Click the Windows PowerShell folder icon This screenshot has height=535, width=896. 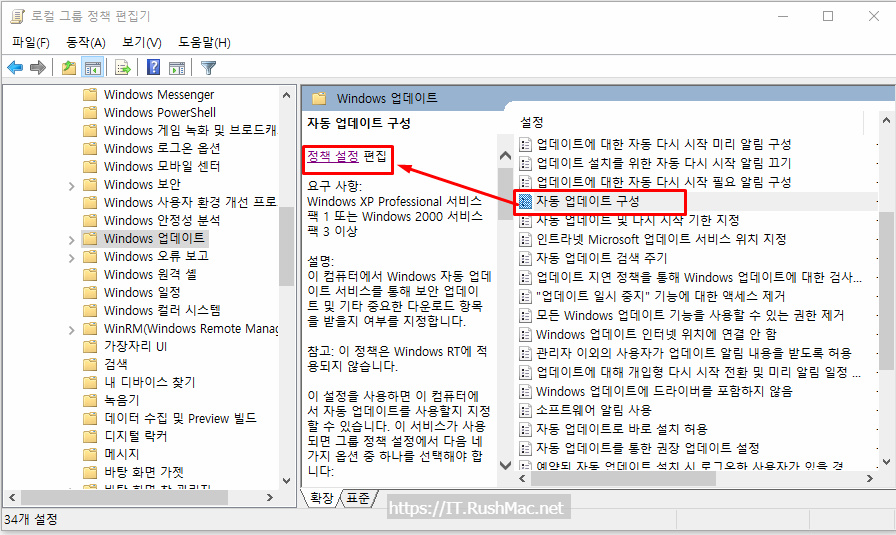tap(90, 113)
